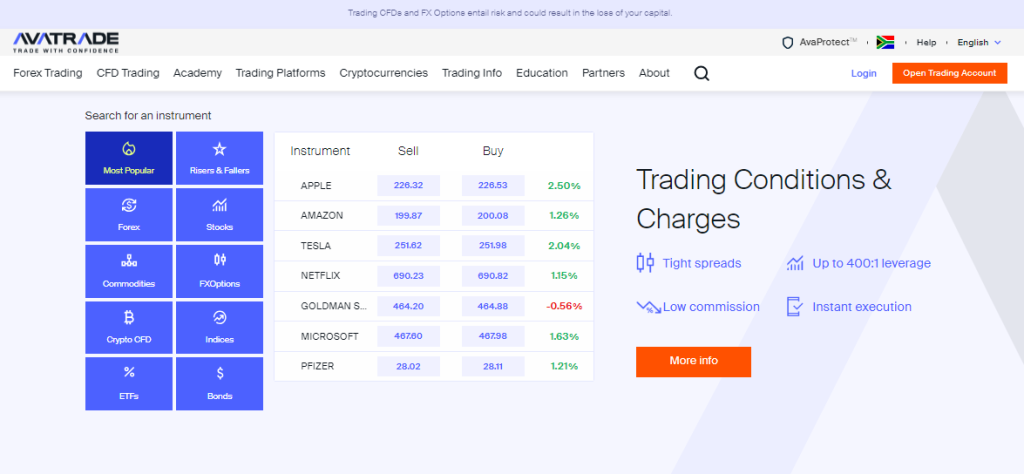
Task: Click NETFLIX buy price 690.82
Action: 492,276
